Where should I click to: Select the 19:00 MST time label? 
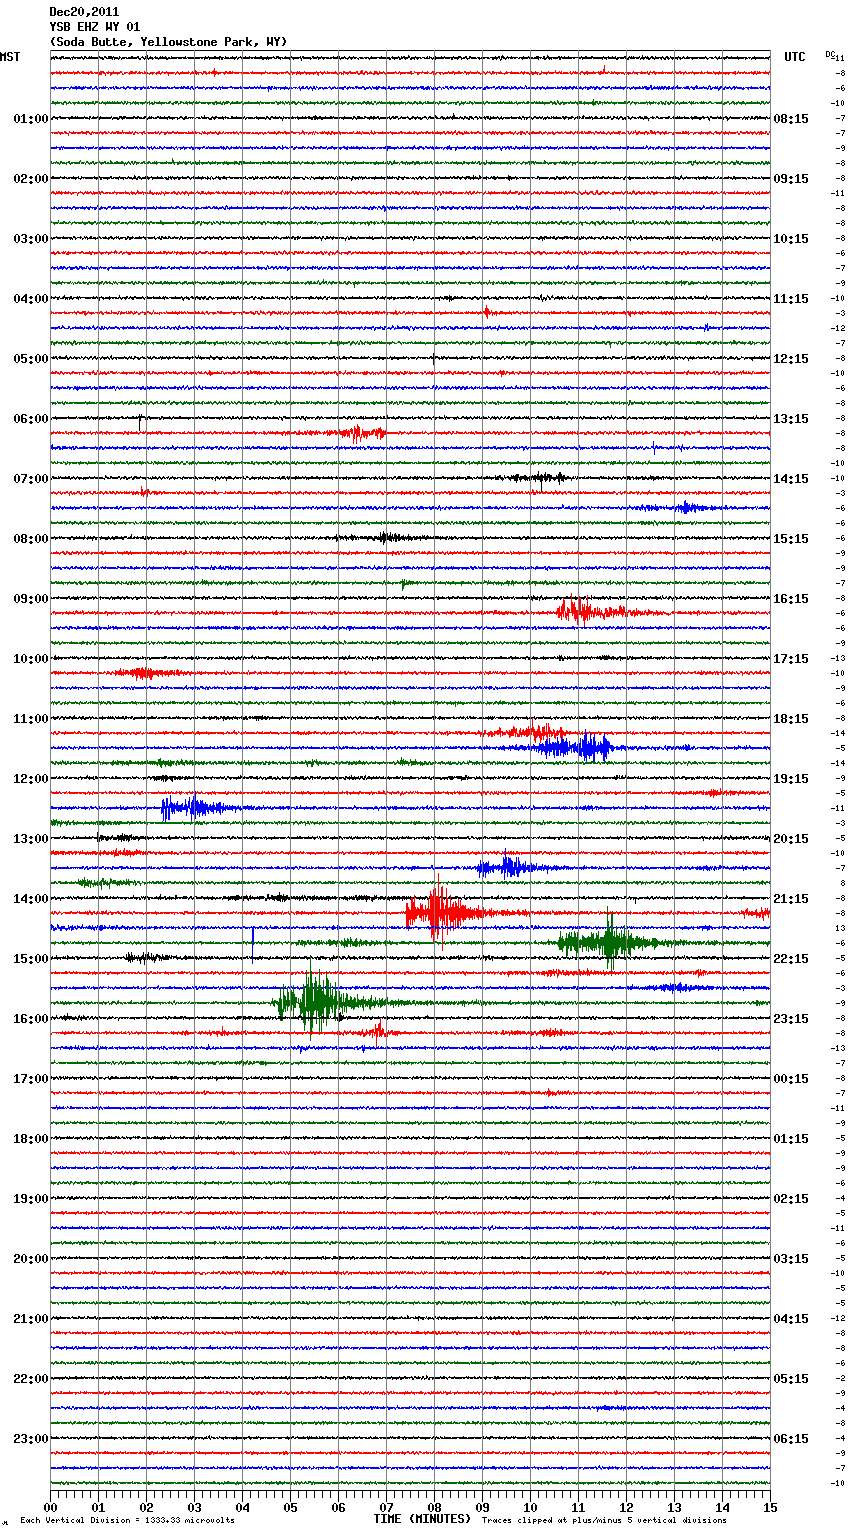click(x=31, y=1199)
